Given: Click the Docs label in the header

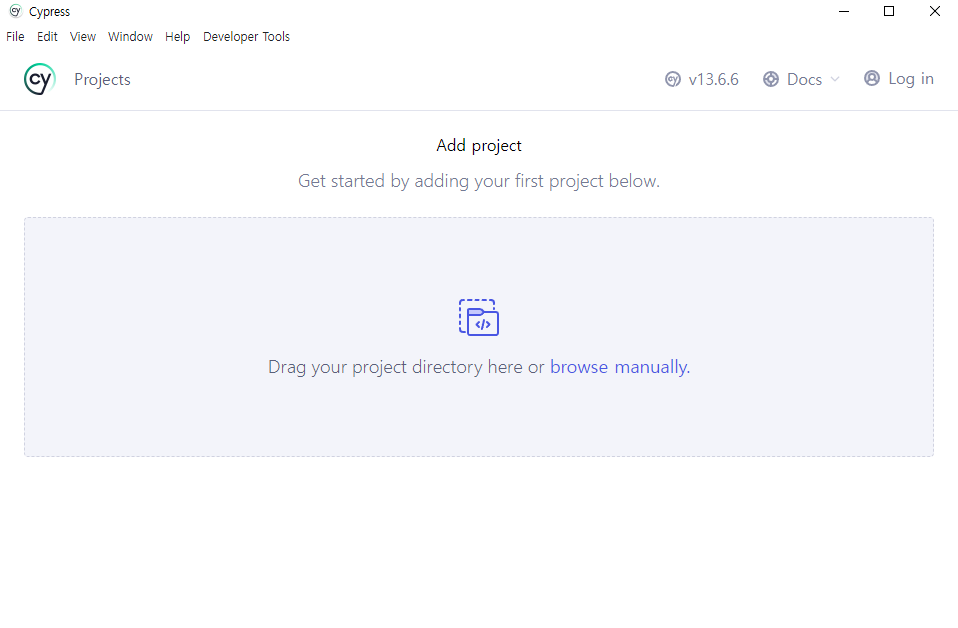Looking at the screenshot, I should [804, 79].
